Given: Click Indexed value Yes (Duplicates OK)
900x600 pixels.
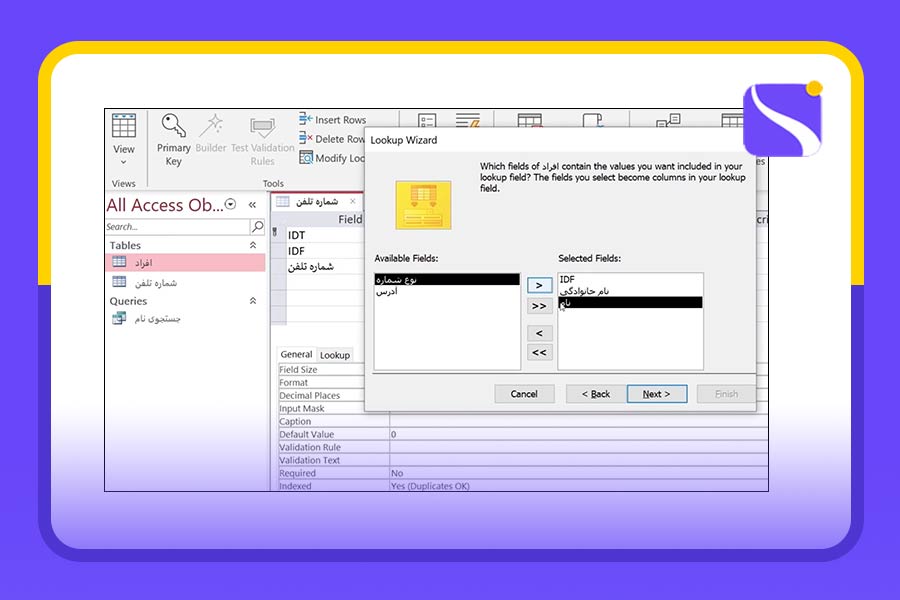Looking at the screenshot, I should pos(579,486).
